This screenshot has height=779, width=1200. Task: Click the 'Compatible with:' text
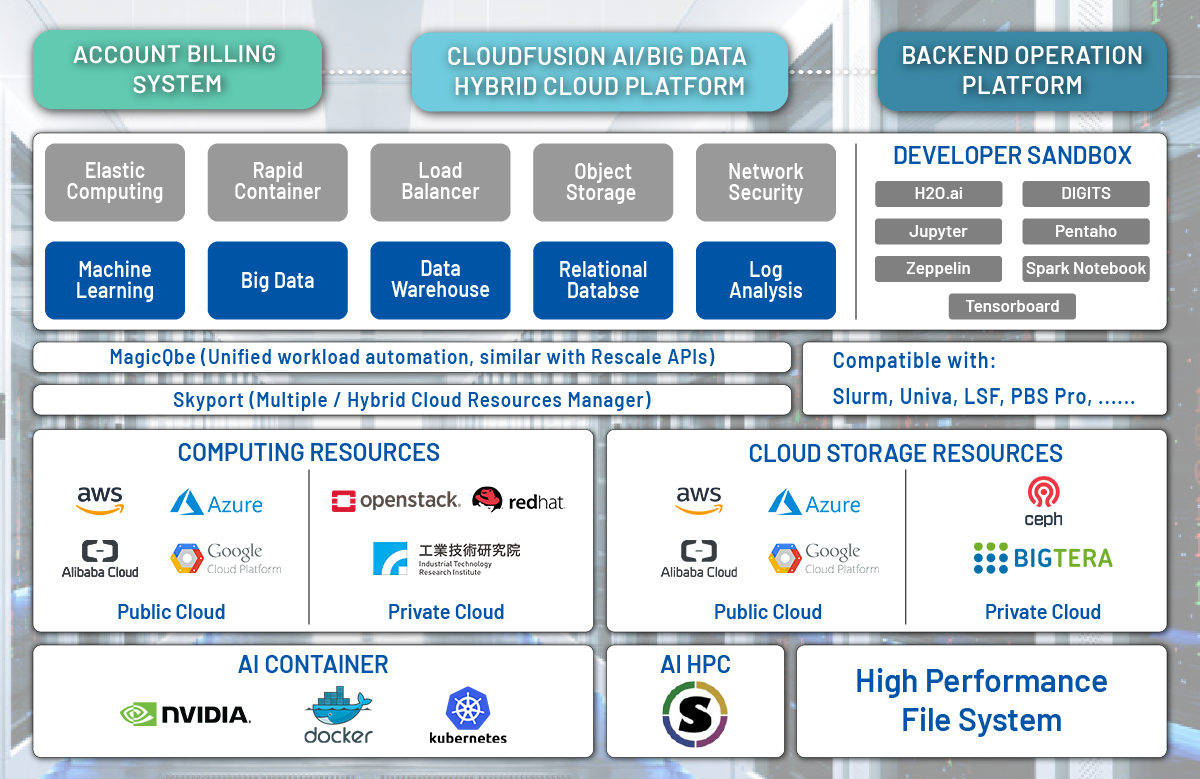pos(914,361)
